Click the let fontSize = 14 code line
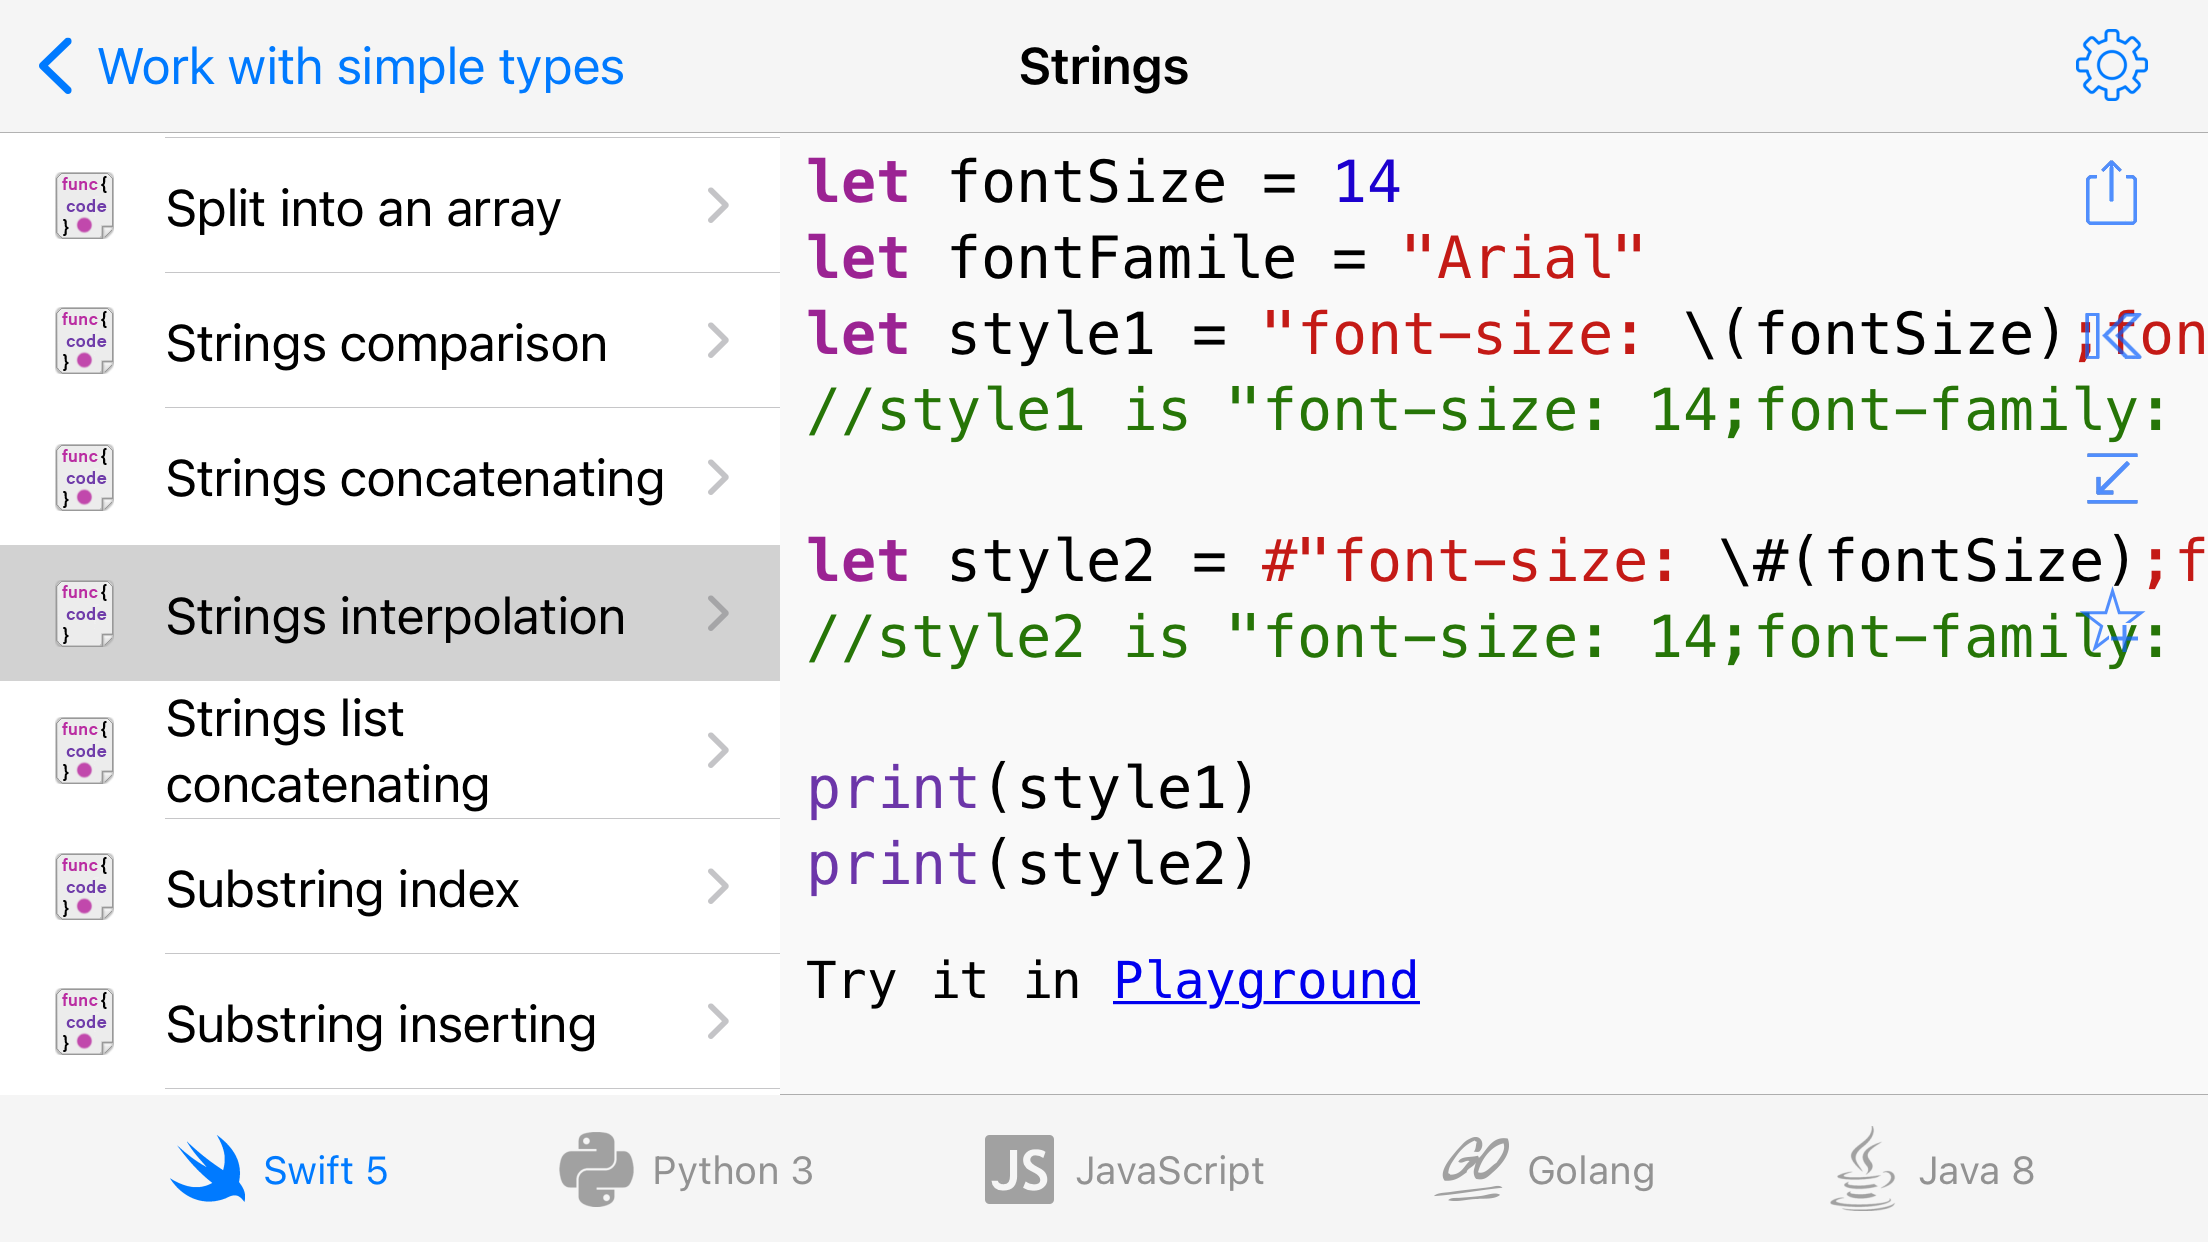This screenshot has height=1242, width=2208. point(1104,182)
